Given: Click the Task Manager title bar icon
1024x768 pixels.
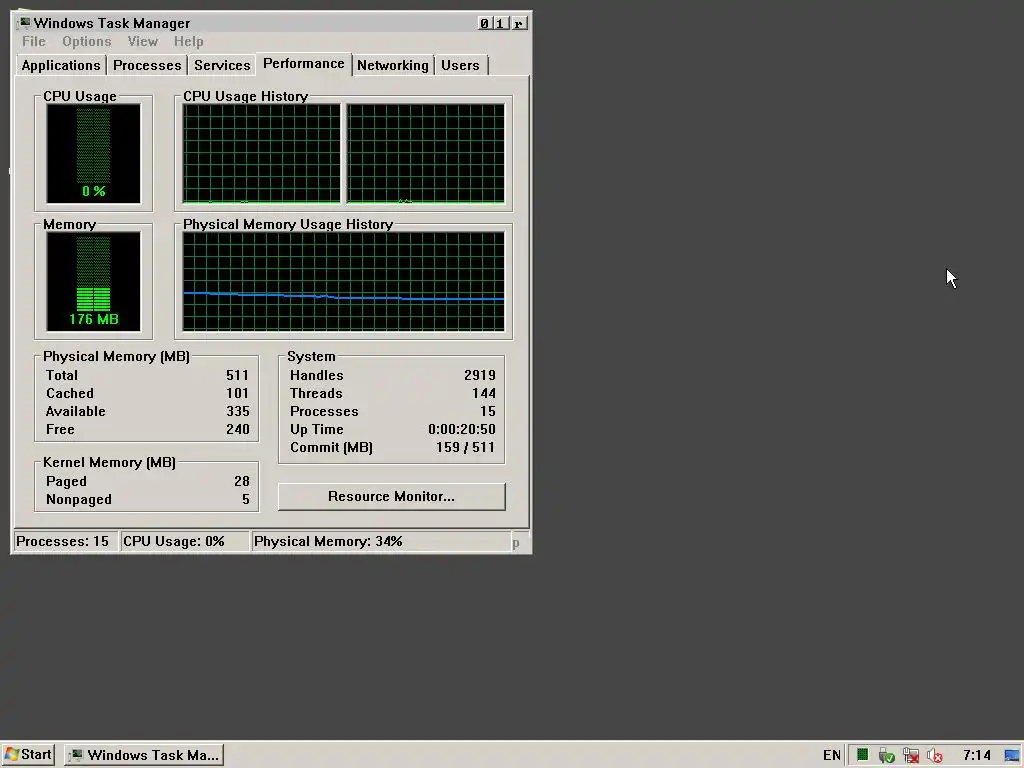Looking at the screenshot, I should click(24, 23).
